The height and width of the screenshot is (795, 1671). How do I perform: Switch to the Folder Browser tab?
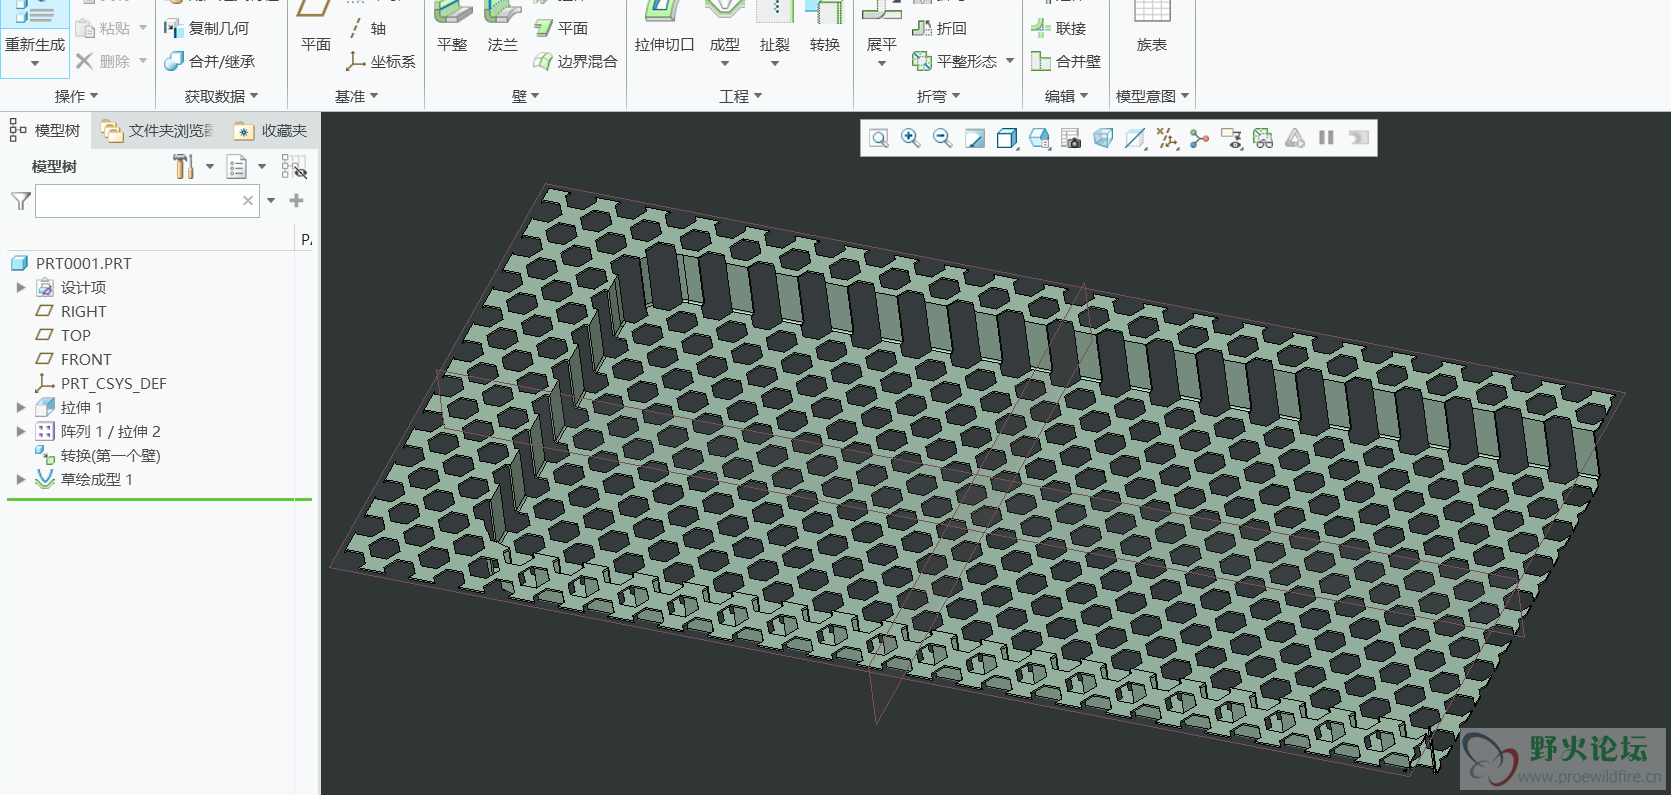coord(157,130)
